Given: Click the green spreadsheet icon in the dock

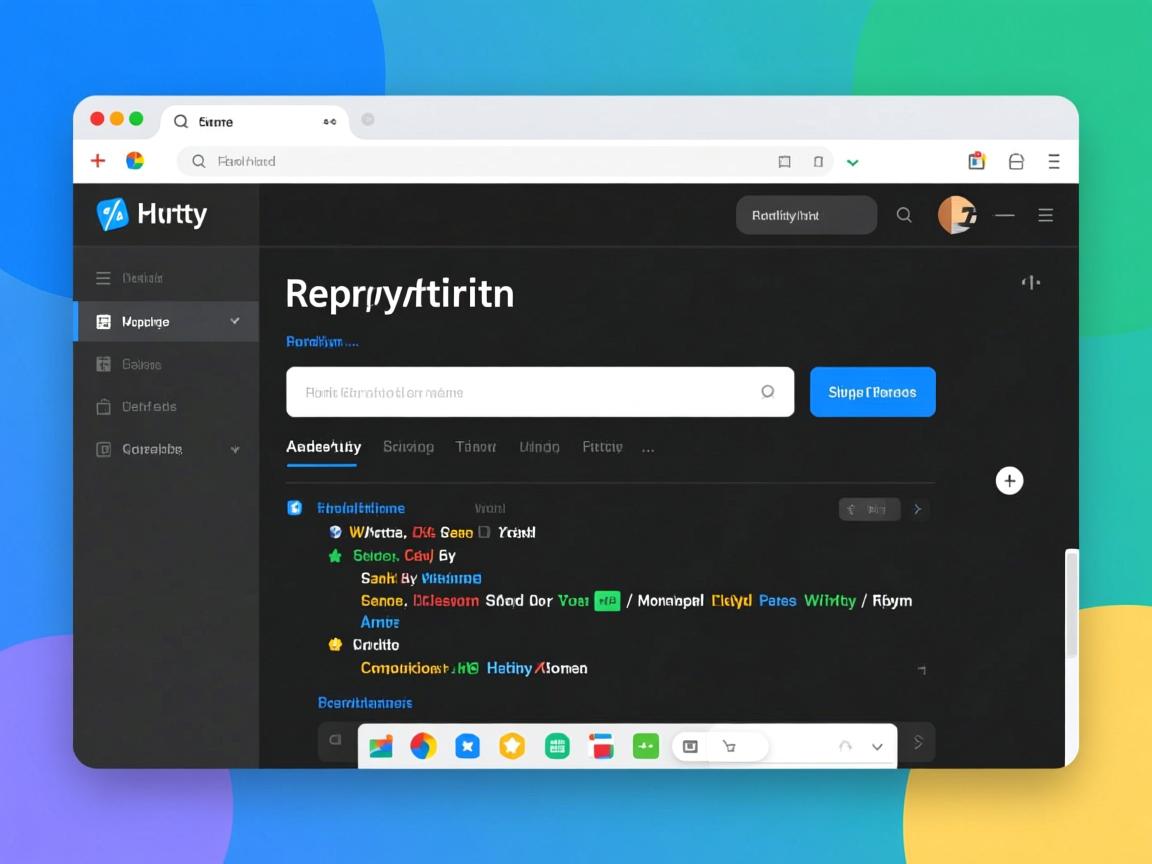Looking at the screenshot, I should 557,746.
